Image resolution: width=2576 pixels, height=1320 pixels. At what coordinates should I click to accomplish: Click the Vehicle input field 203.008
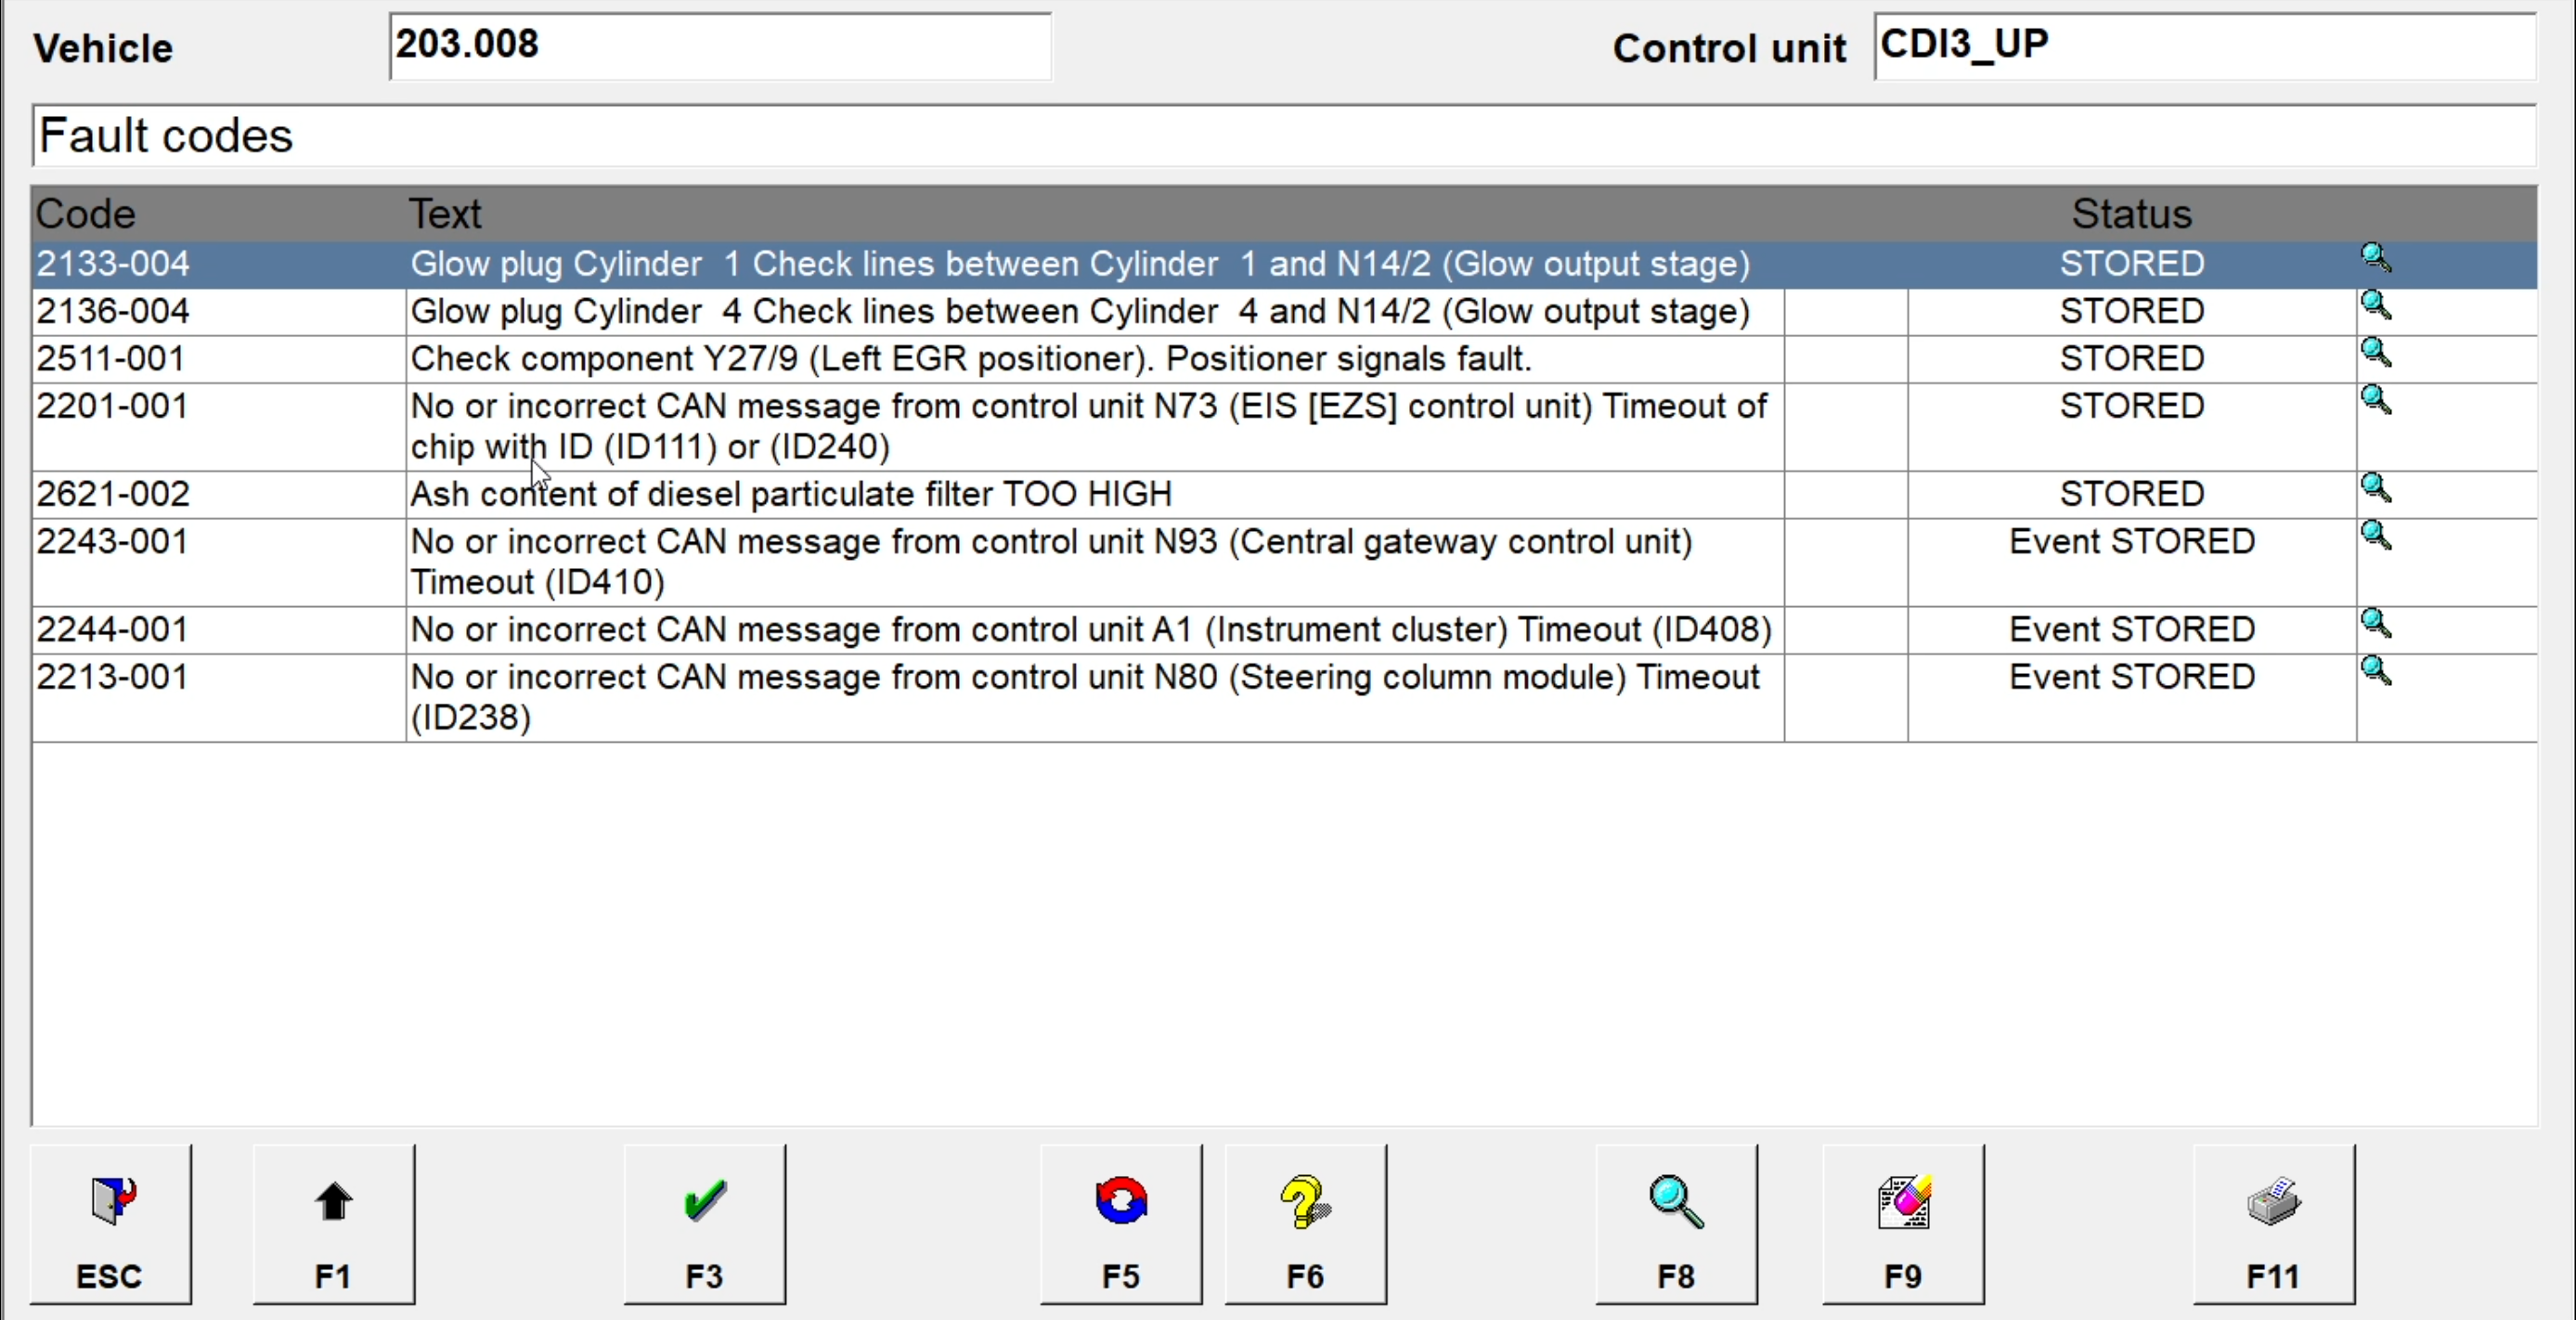[720, 46]
